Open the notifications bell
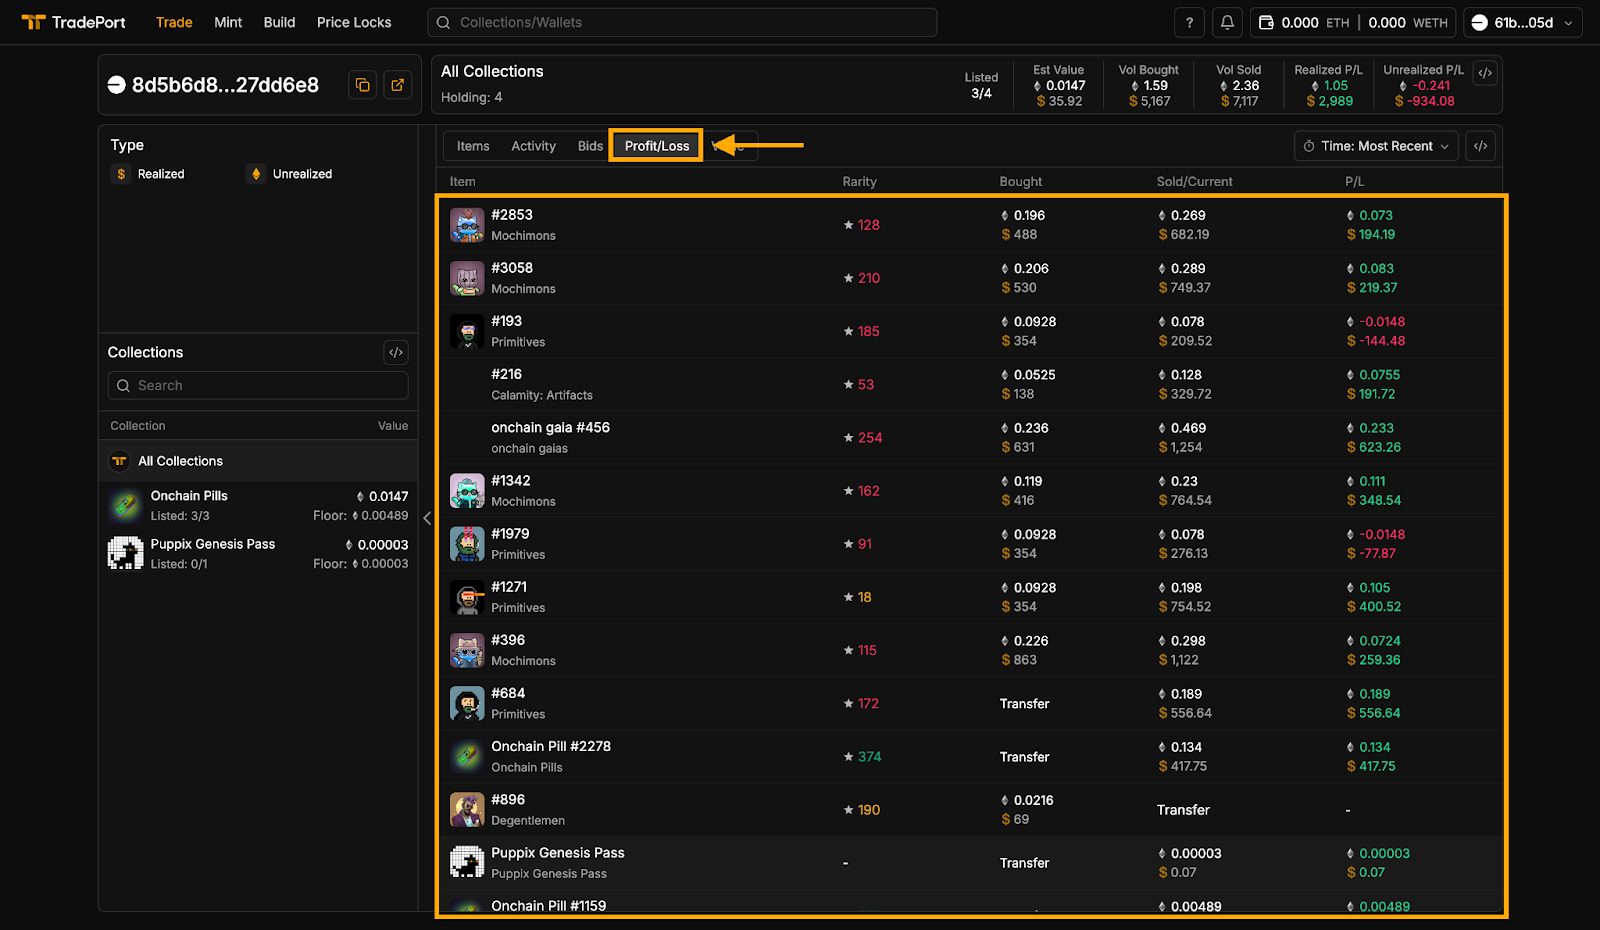 (x=1227, y=22)
